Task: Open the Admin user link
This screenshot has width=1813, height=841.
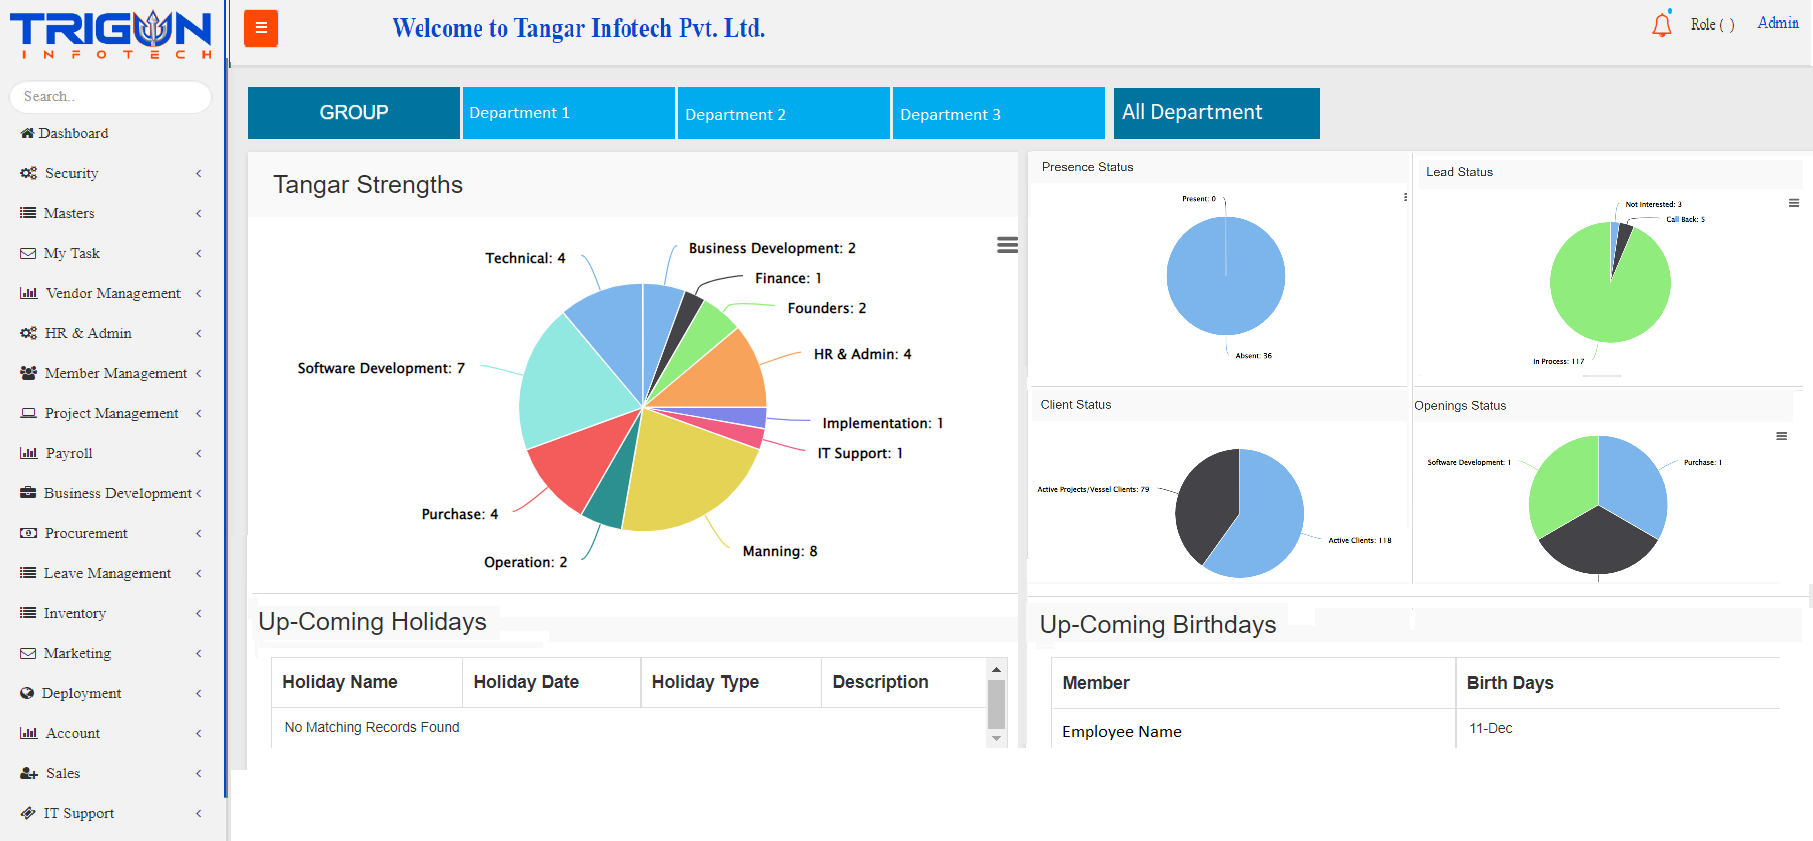Action: [x=1778, y=23]
